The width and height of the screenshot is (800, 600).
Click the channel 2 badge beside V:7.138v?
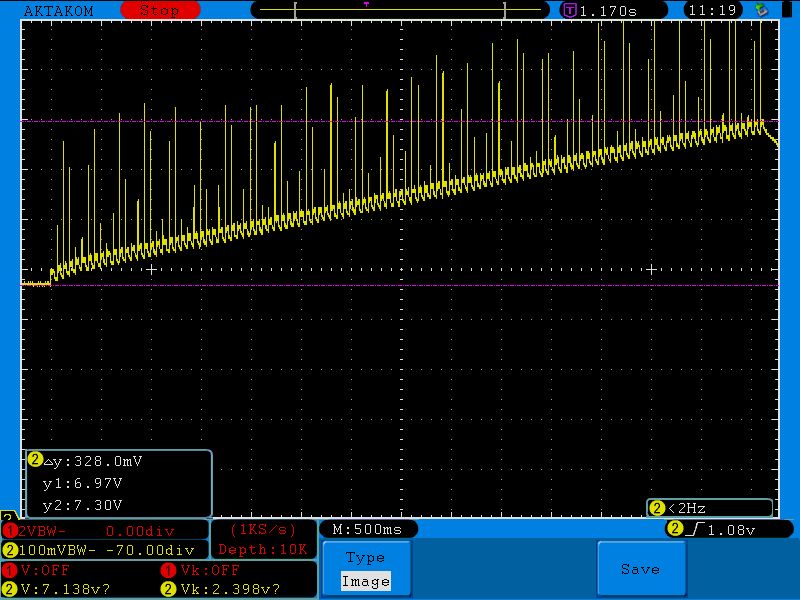[x=9, y=589]
